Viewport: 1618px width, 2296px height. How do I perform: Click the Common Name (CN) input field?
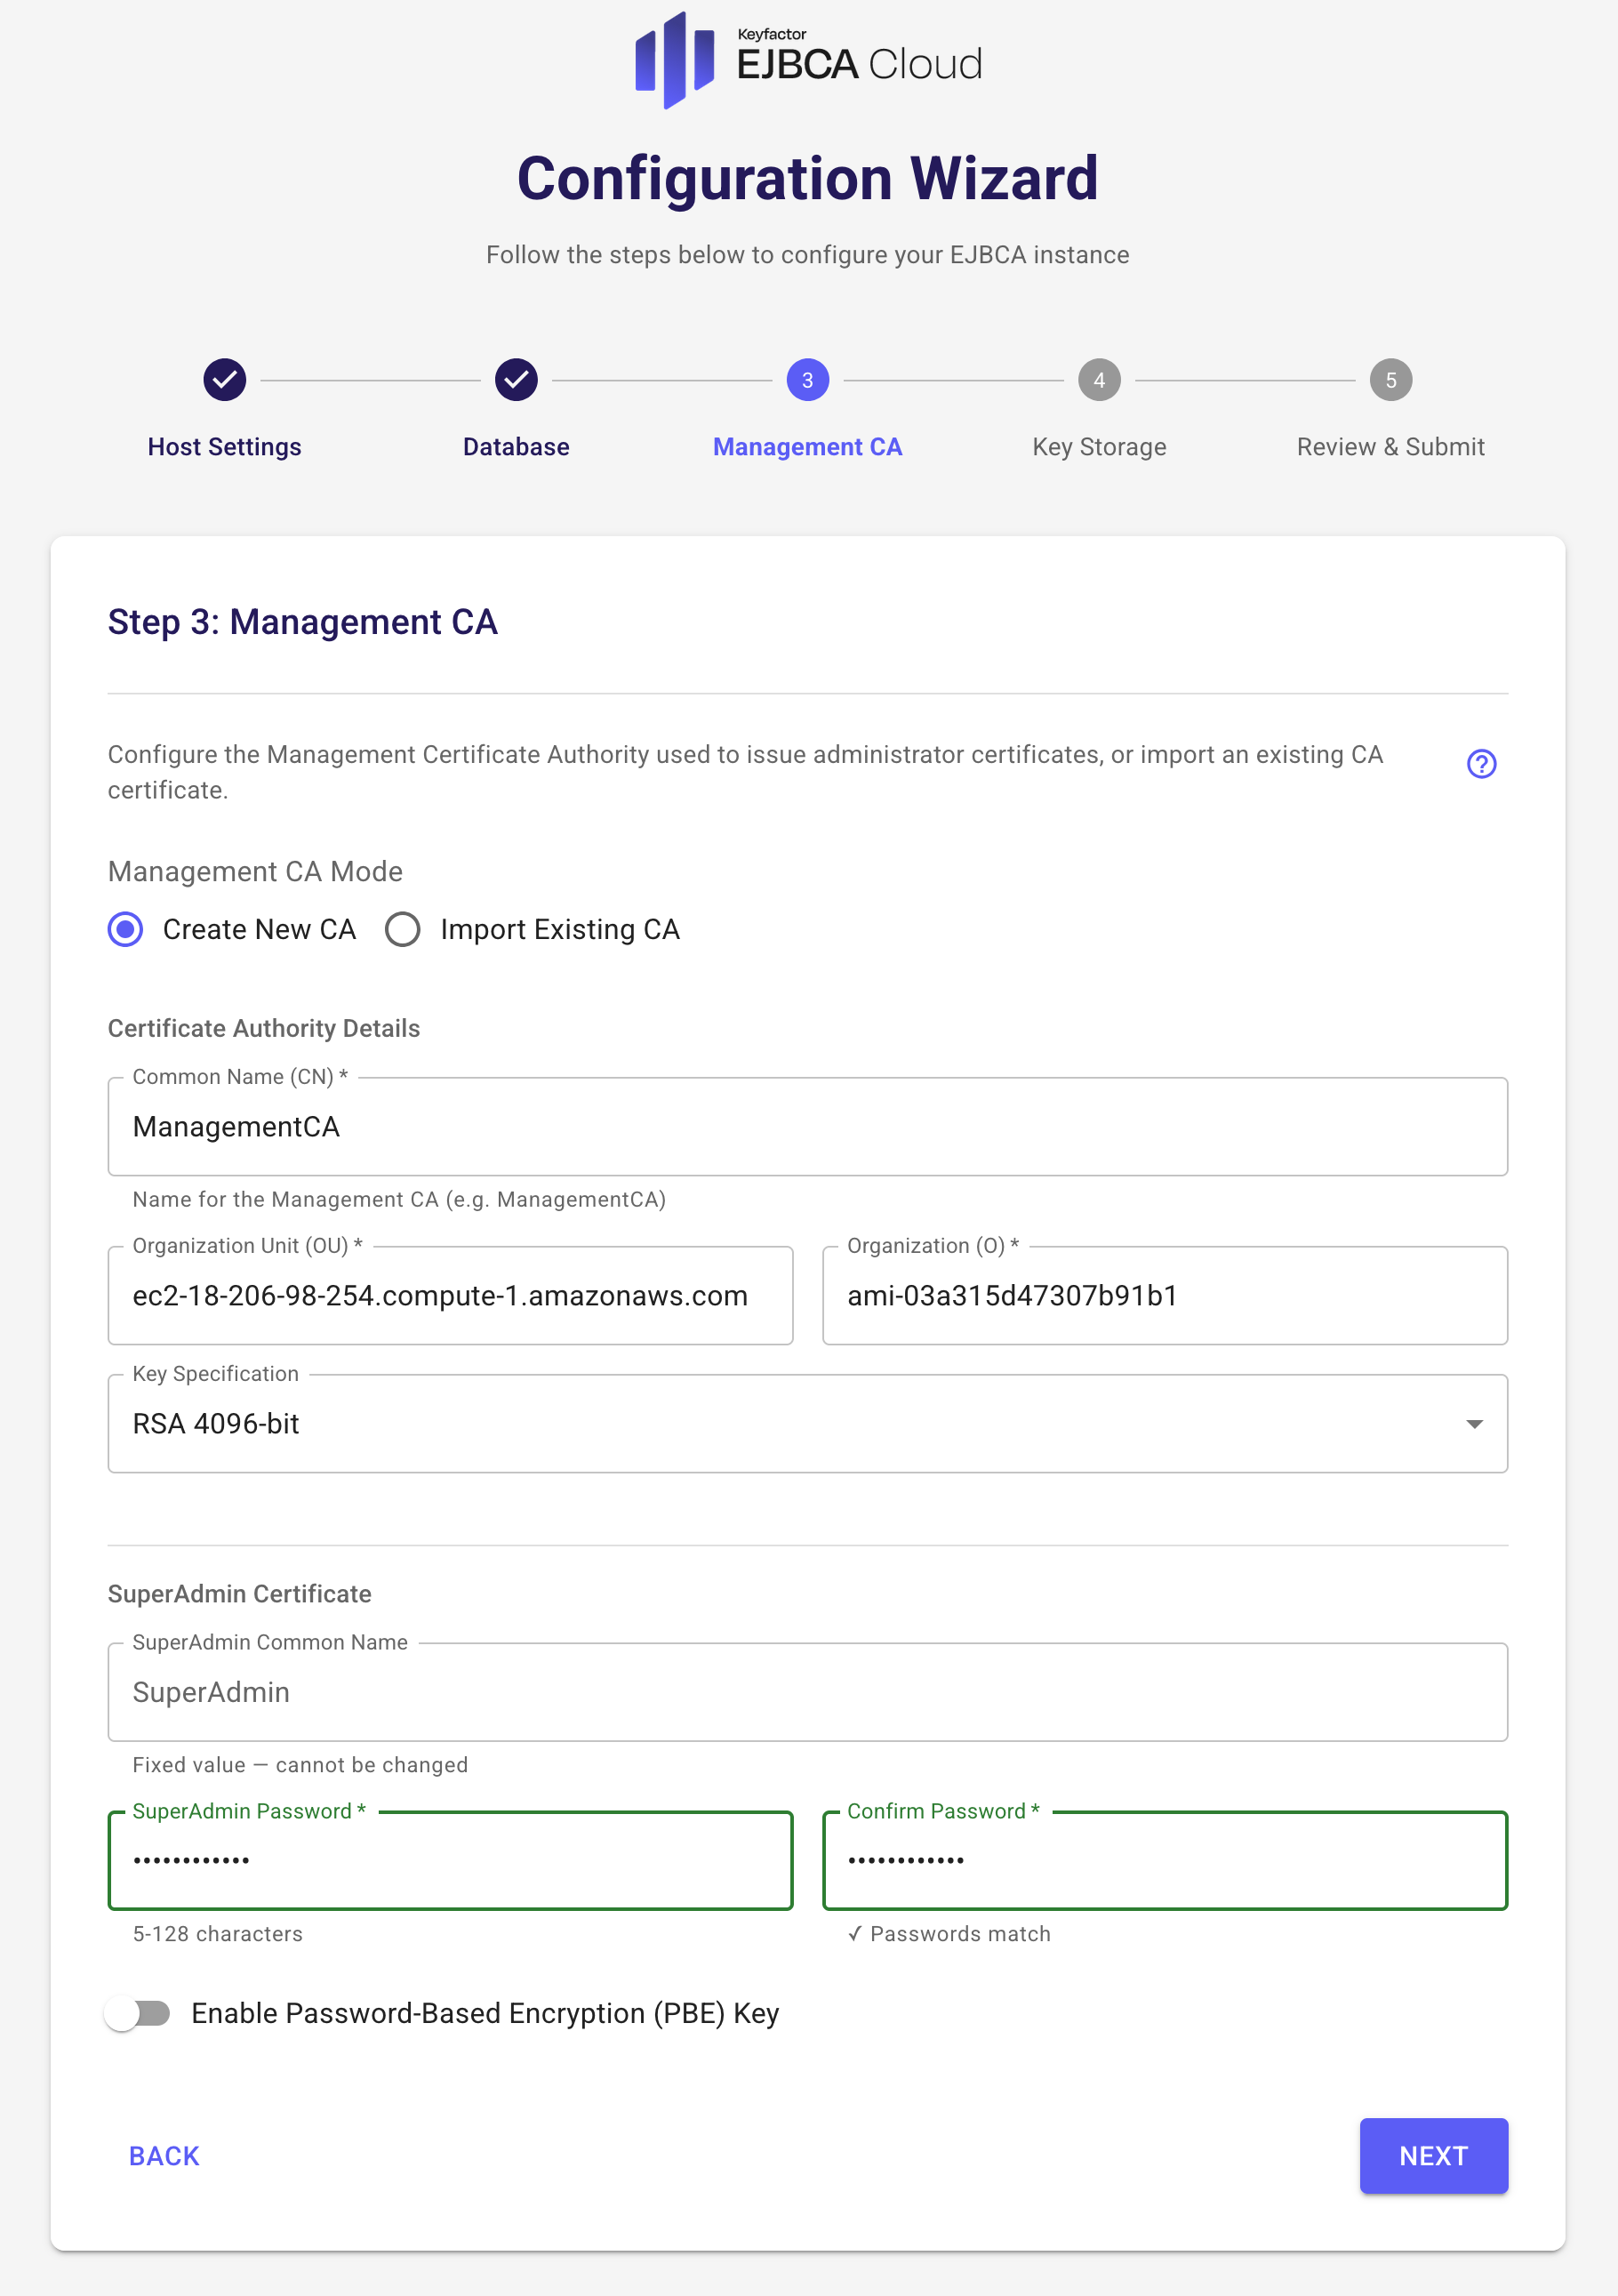coord(807,1127)
